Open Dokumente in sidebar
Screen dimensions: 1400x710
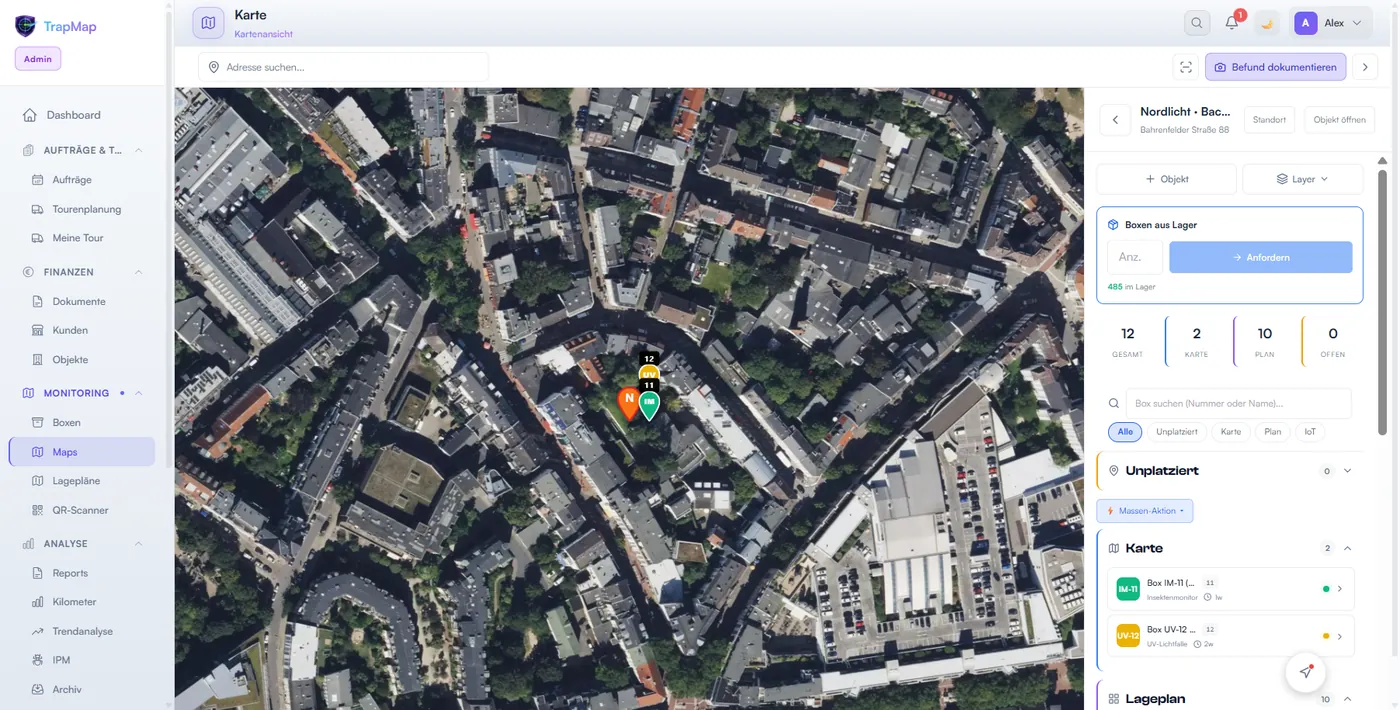79,301
